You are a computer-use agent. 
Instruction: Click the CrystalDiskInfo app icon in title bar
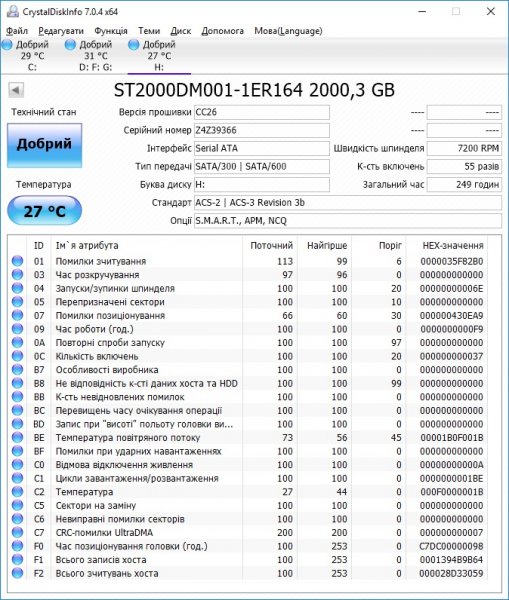click(x=12, y=12)
